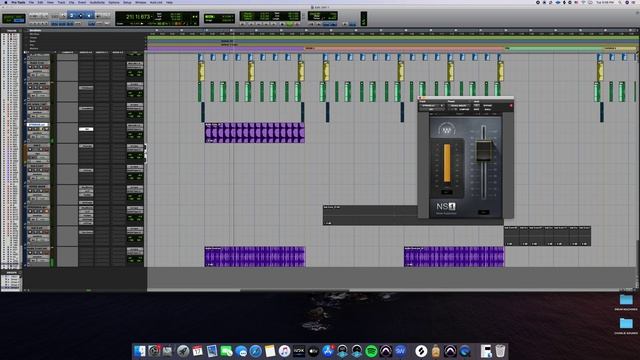Click the white insert slot on selected track
Viewport: 640px width, 360px height.
[x=86, y=129]
